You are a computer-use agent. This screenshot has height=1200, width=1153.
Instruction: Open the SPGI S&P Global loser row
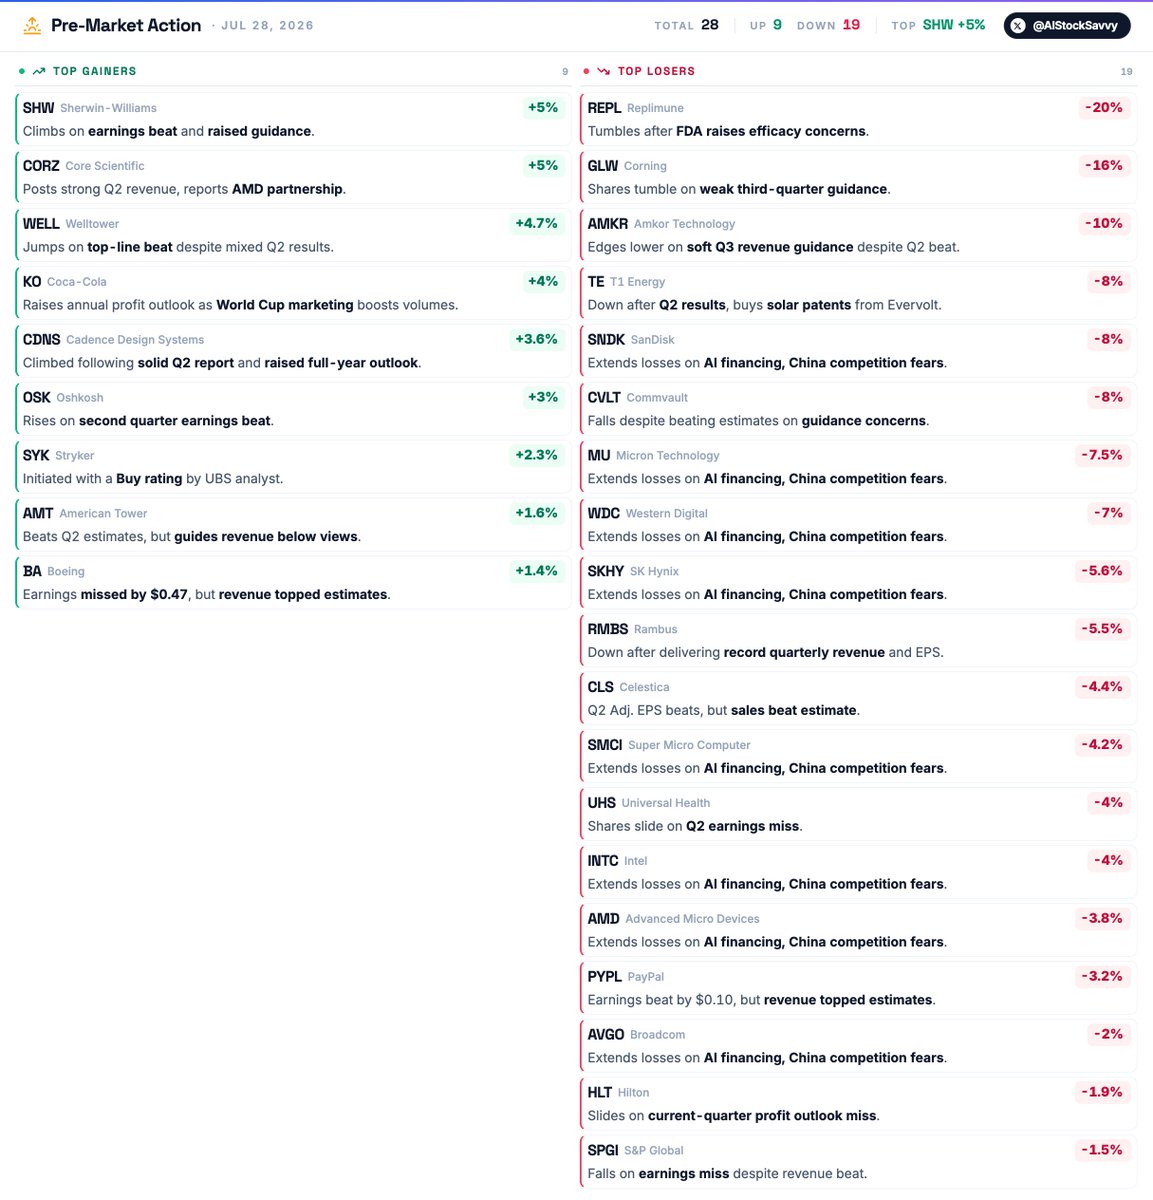point(858,1162)
